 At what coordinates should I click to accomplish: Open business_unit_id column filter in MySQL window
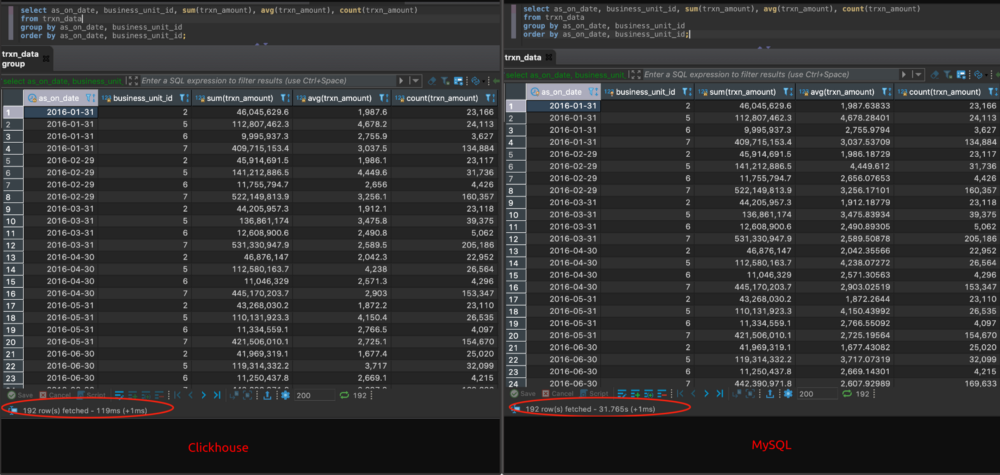pos(686,92)
